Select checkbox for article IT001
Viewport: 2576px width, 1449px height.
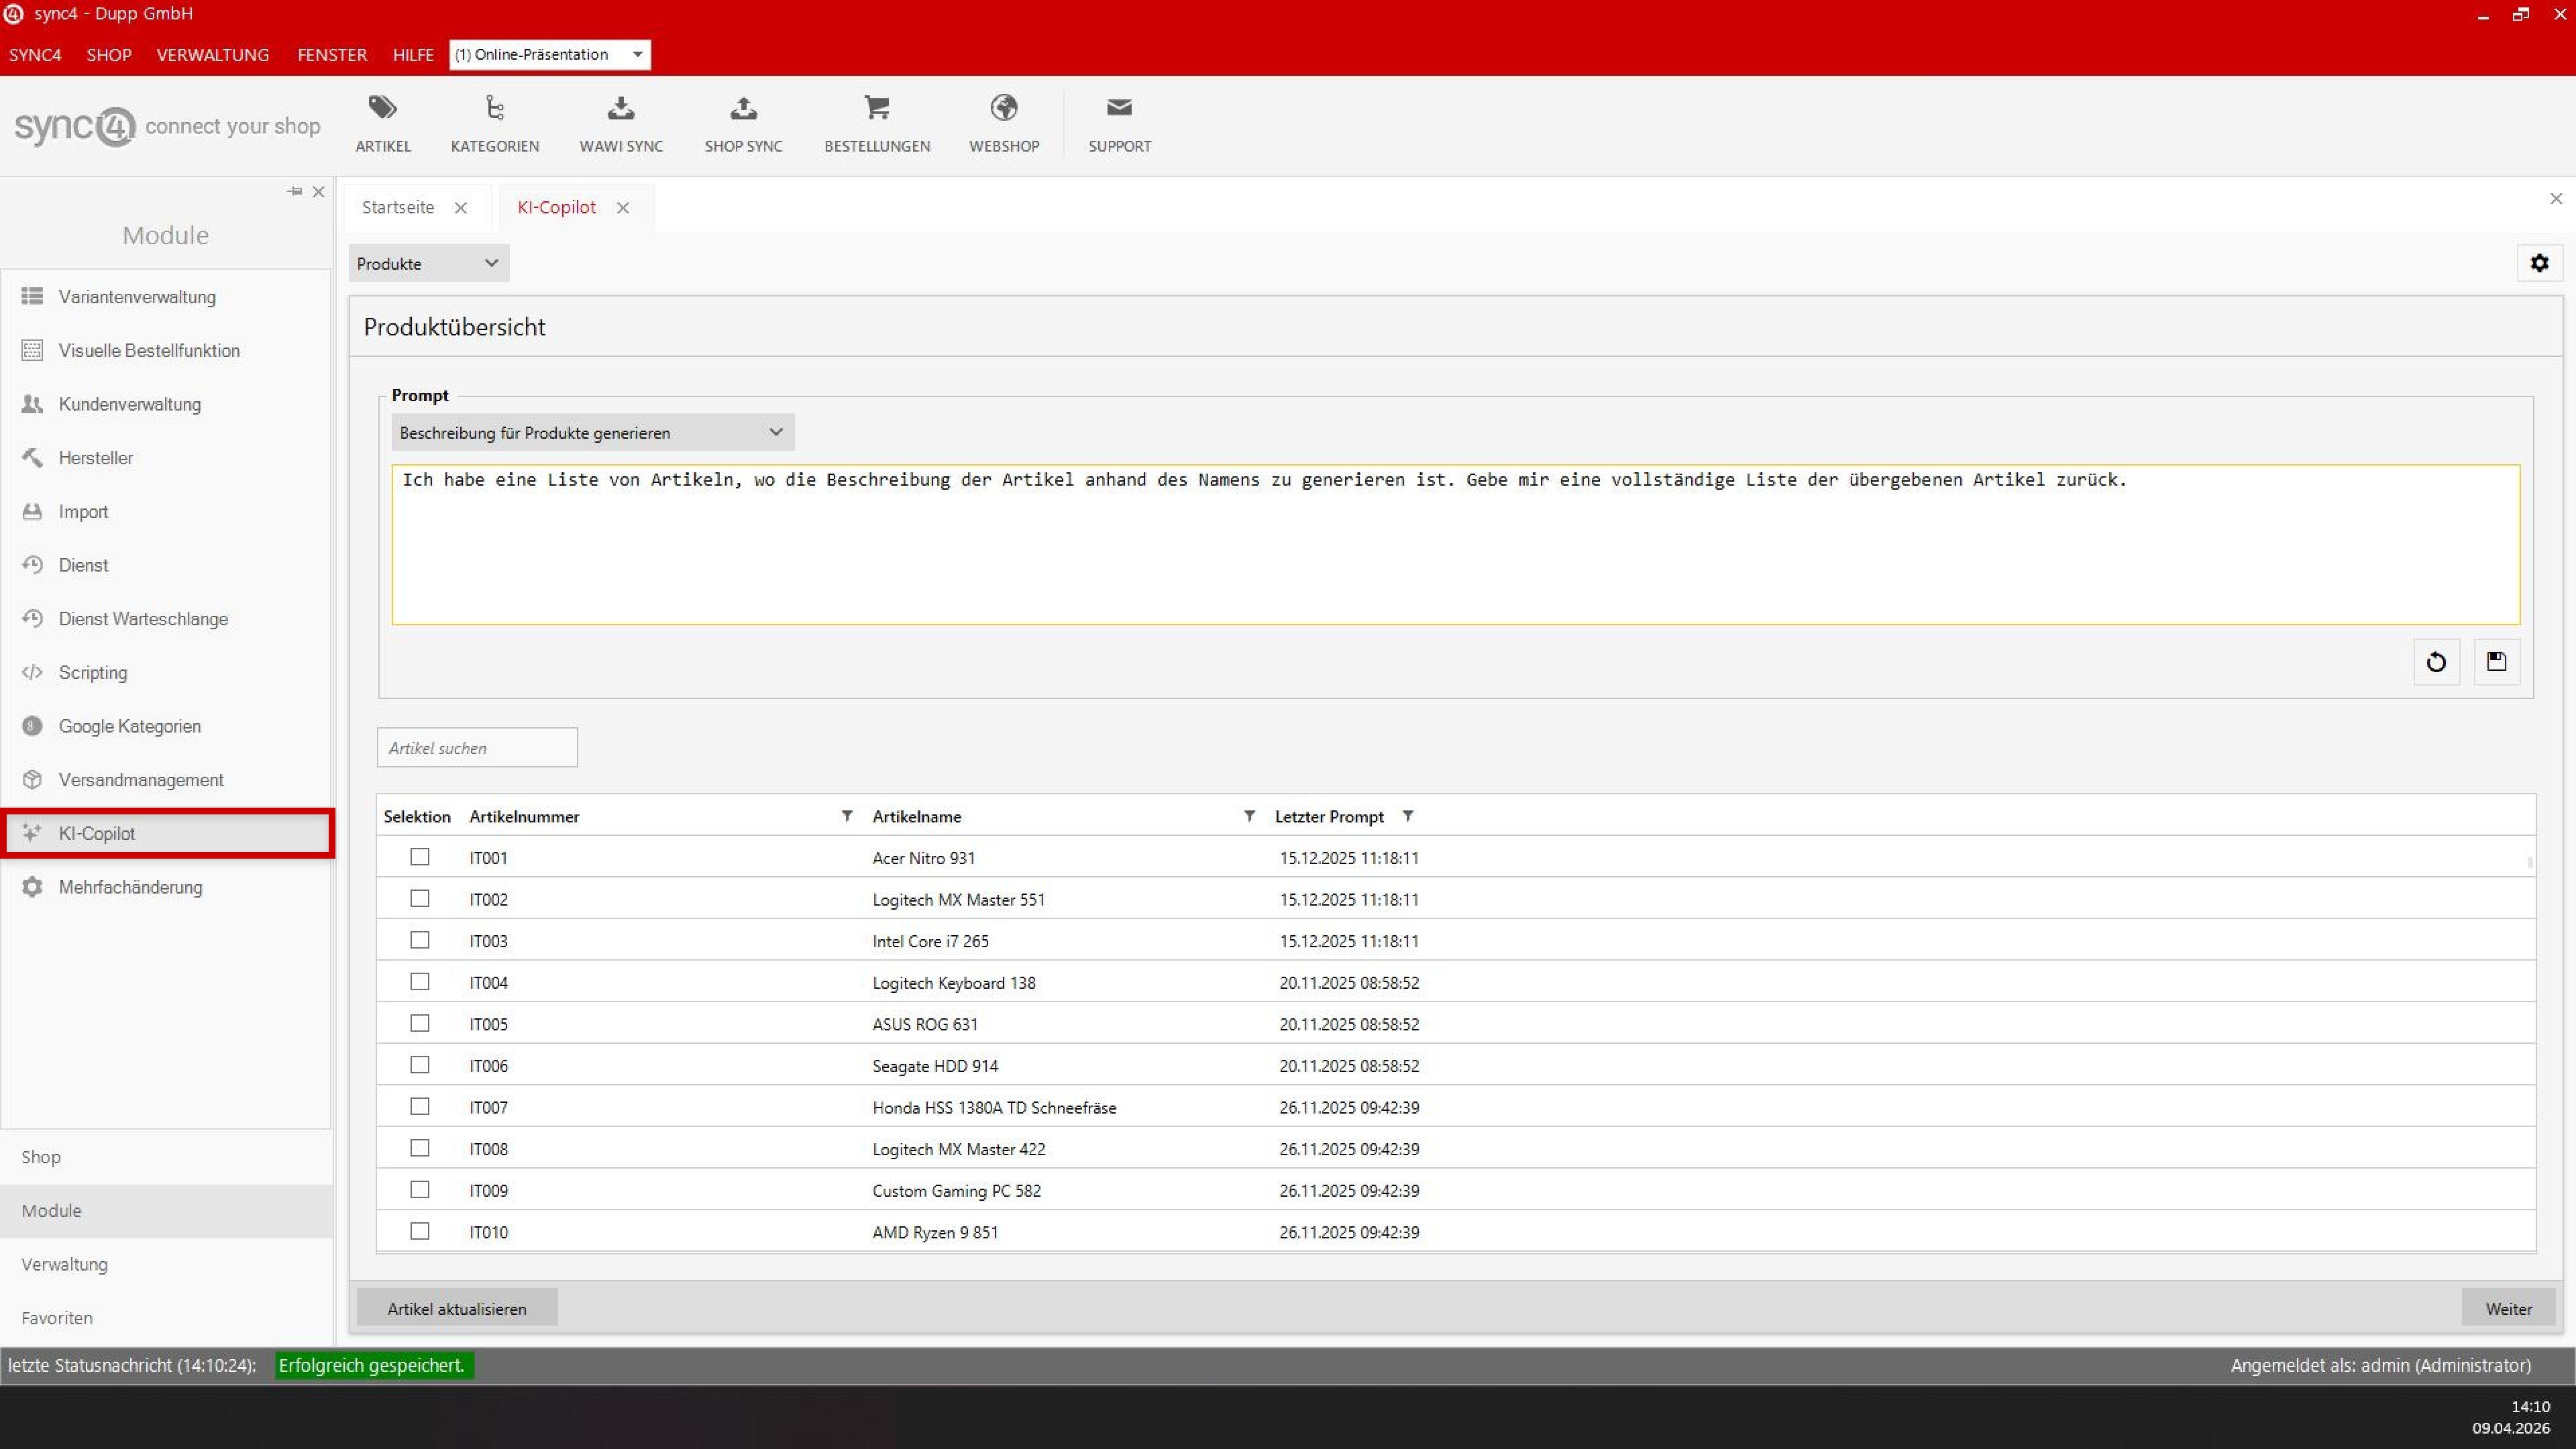[x=420, y=857]
